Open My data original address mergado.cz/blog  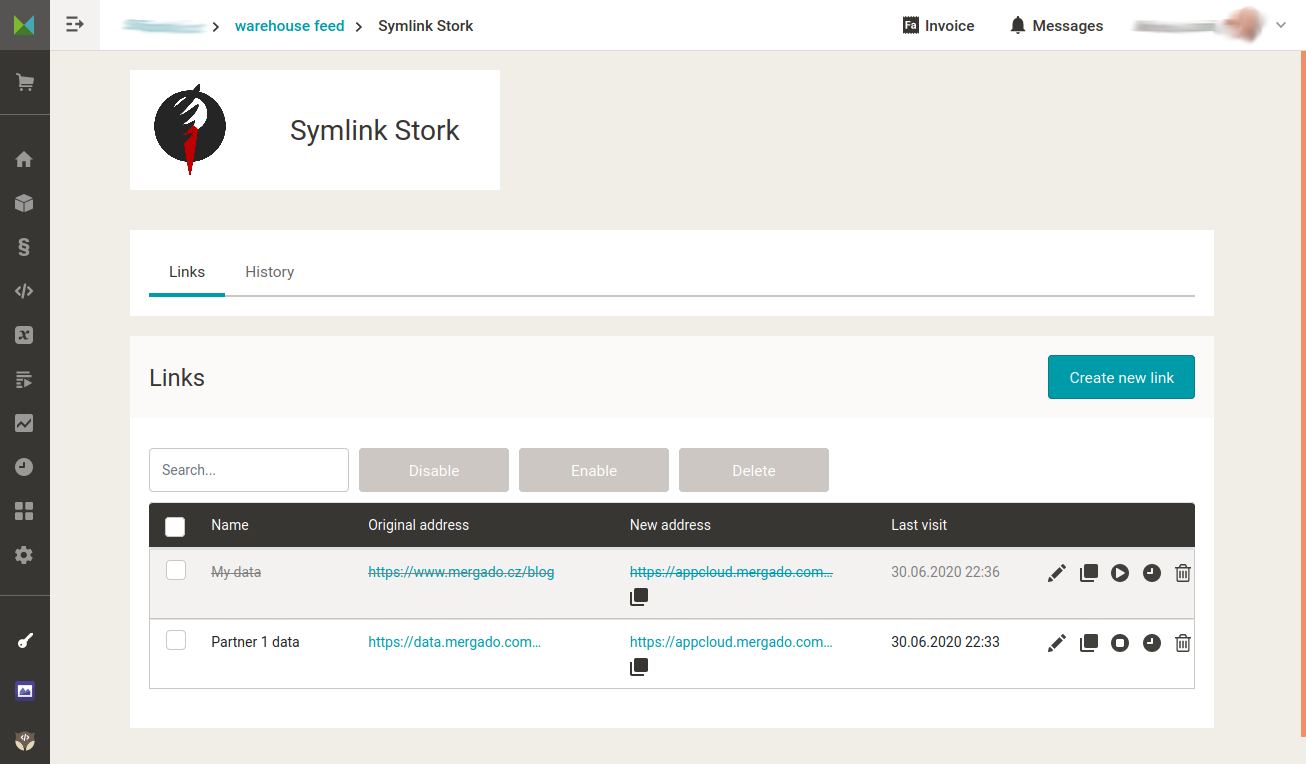click(x=461, y=572)
